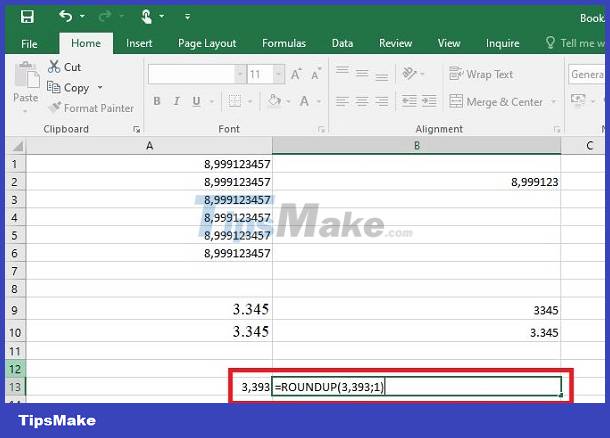This screenshot has width=610, height=438.
Task: Click the Tell me search box
Action: click(576, 43)
